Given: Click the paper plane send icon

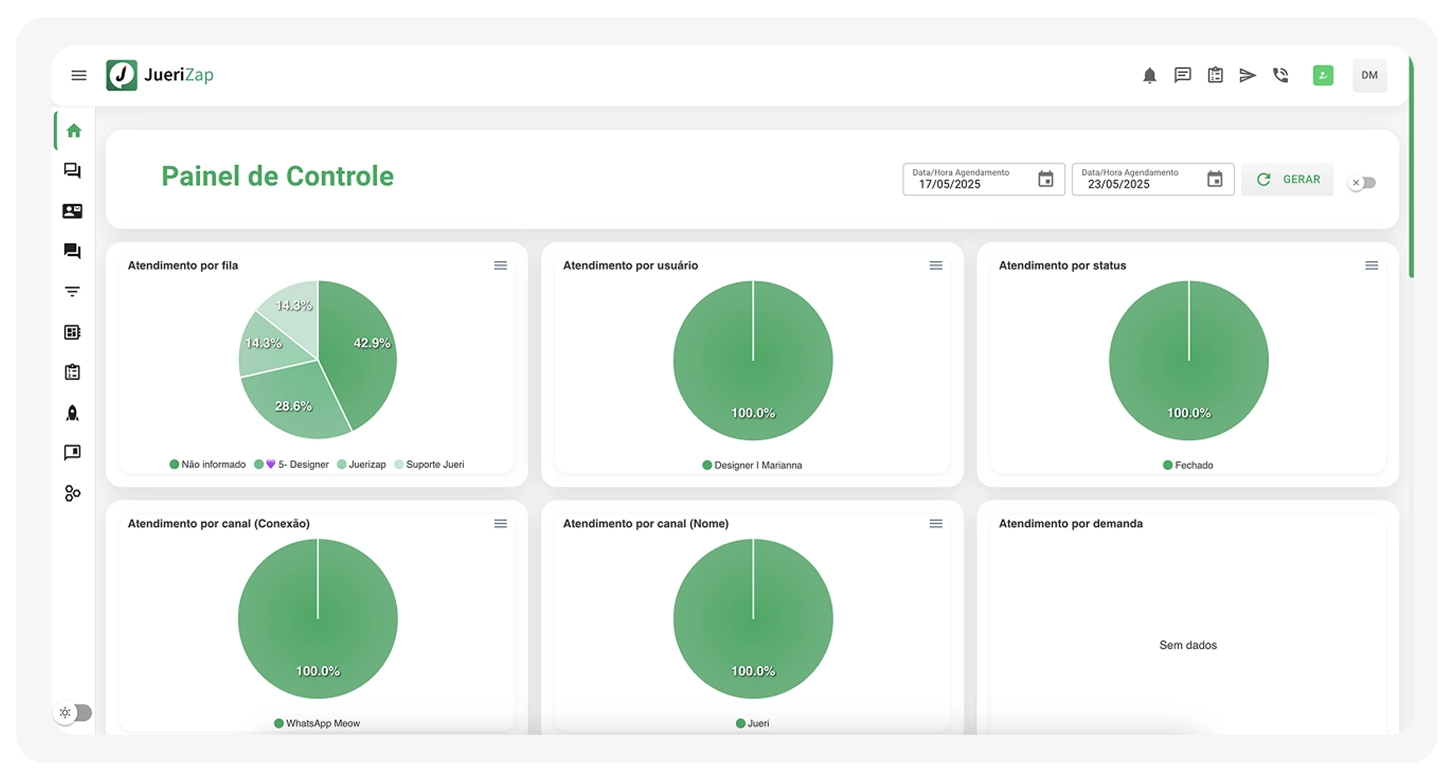Looking at the screenshot, I should click(1247, 75).
